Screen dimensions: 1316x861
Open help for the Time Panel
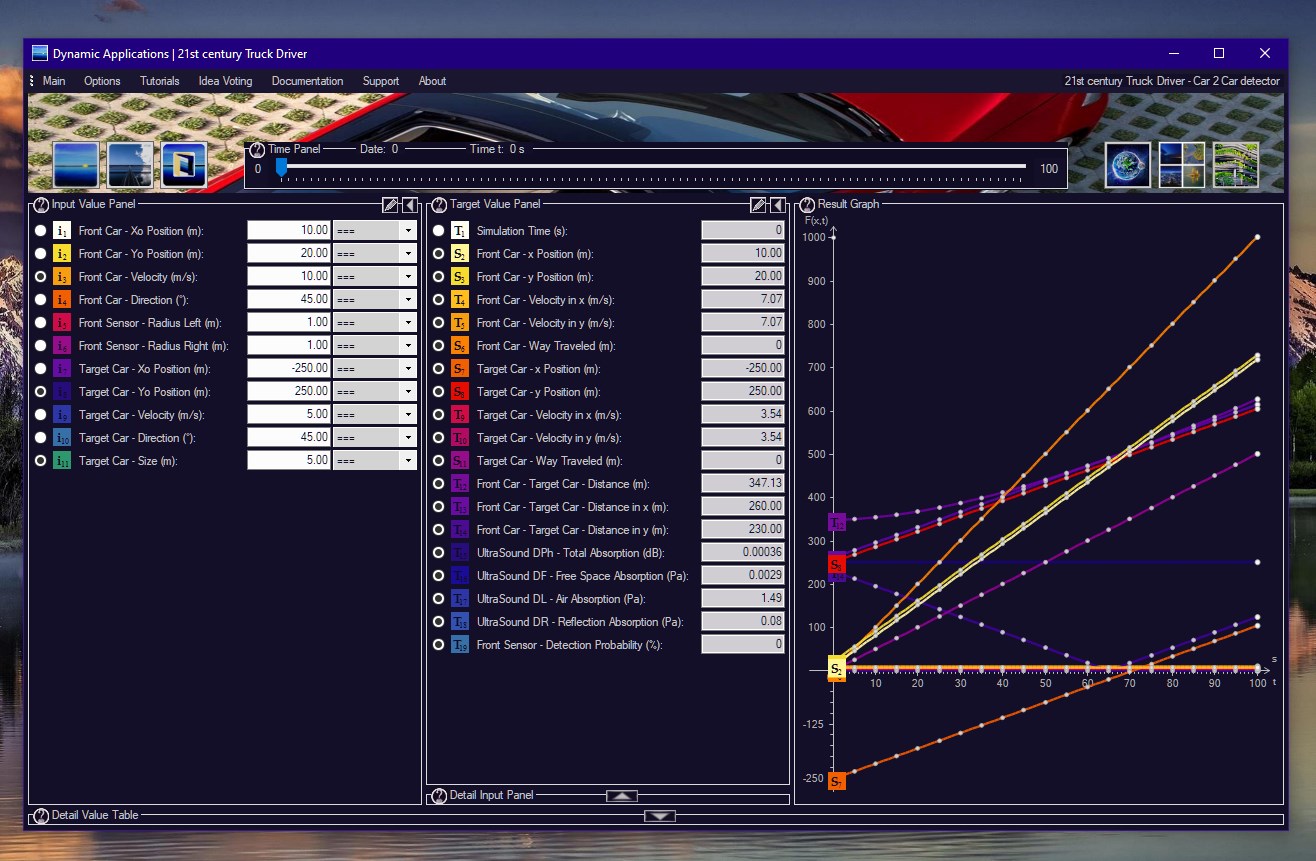click(257, 150)
